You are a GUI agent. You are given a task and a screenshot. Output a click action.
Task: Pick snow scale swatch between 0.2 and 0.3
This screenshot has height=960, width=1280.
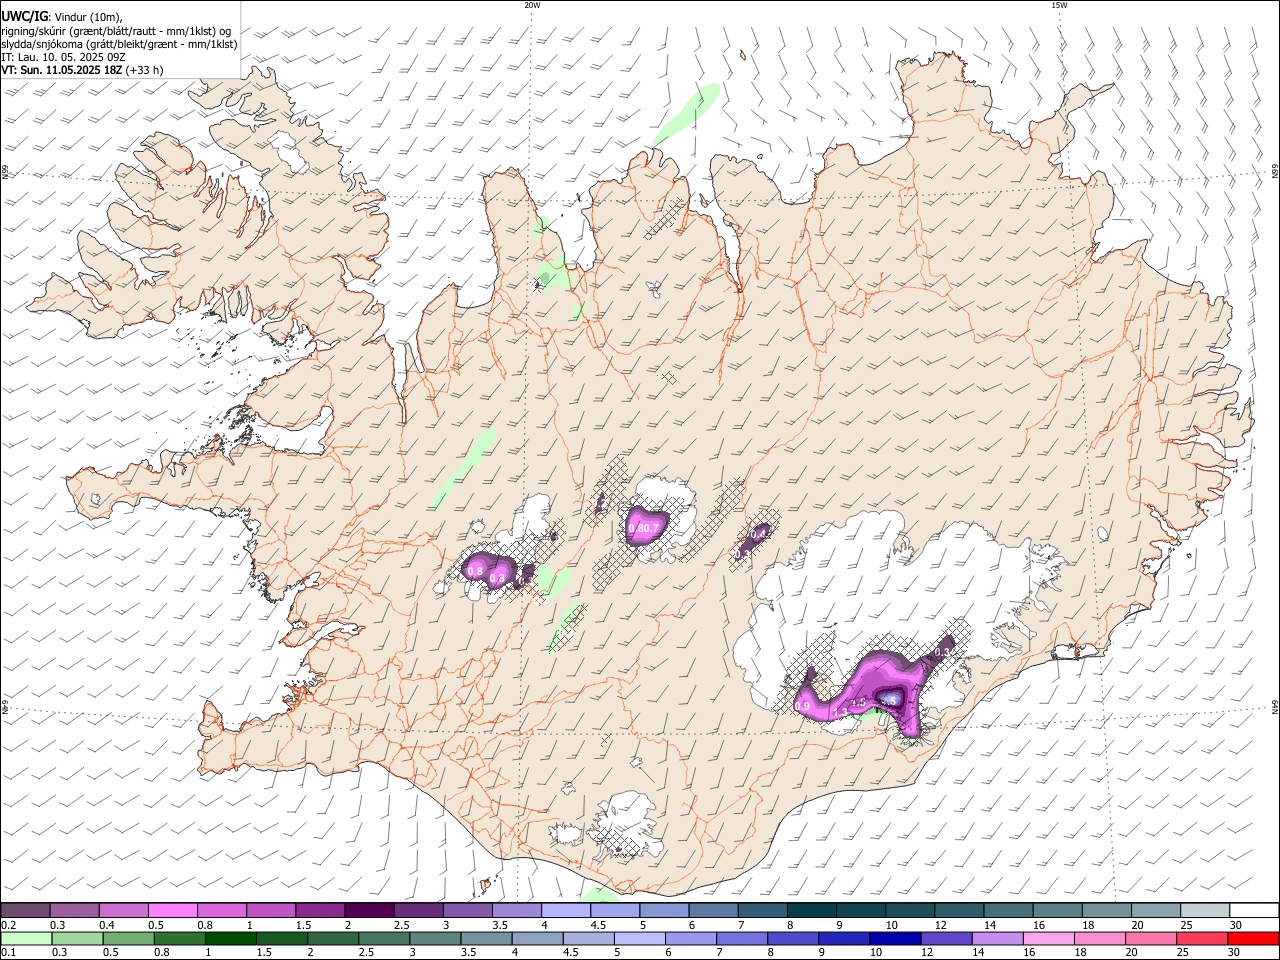pos(25,910)
